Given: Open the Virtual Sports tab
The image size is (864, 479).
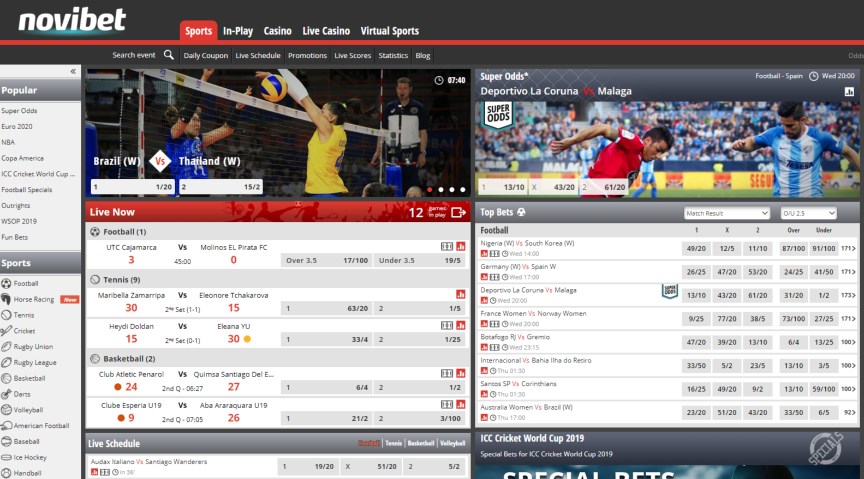Looking at the screenshot, I should click(390, 31).
